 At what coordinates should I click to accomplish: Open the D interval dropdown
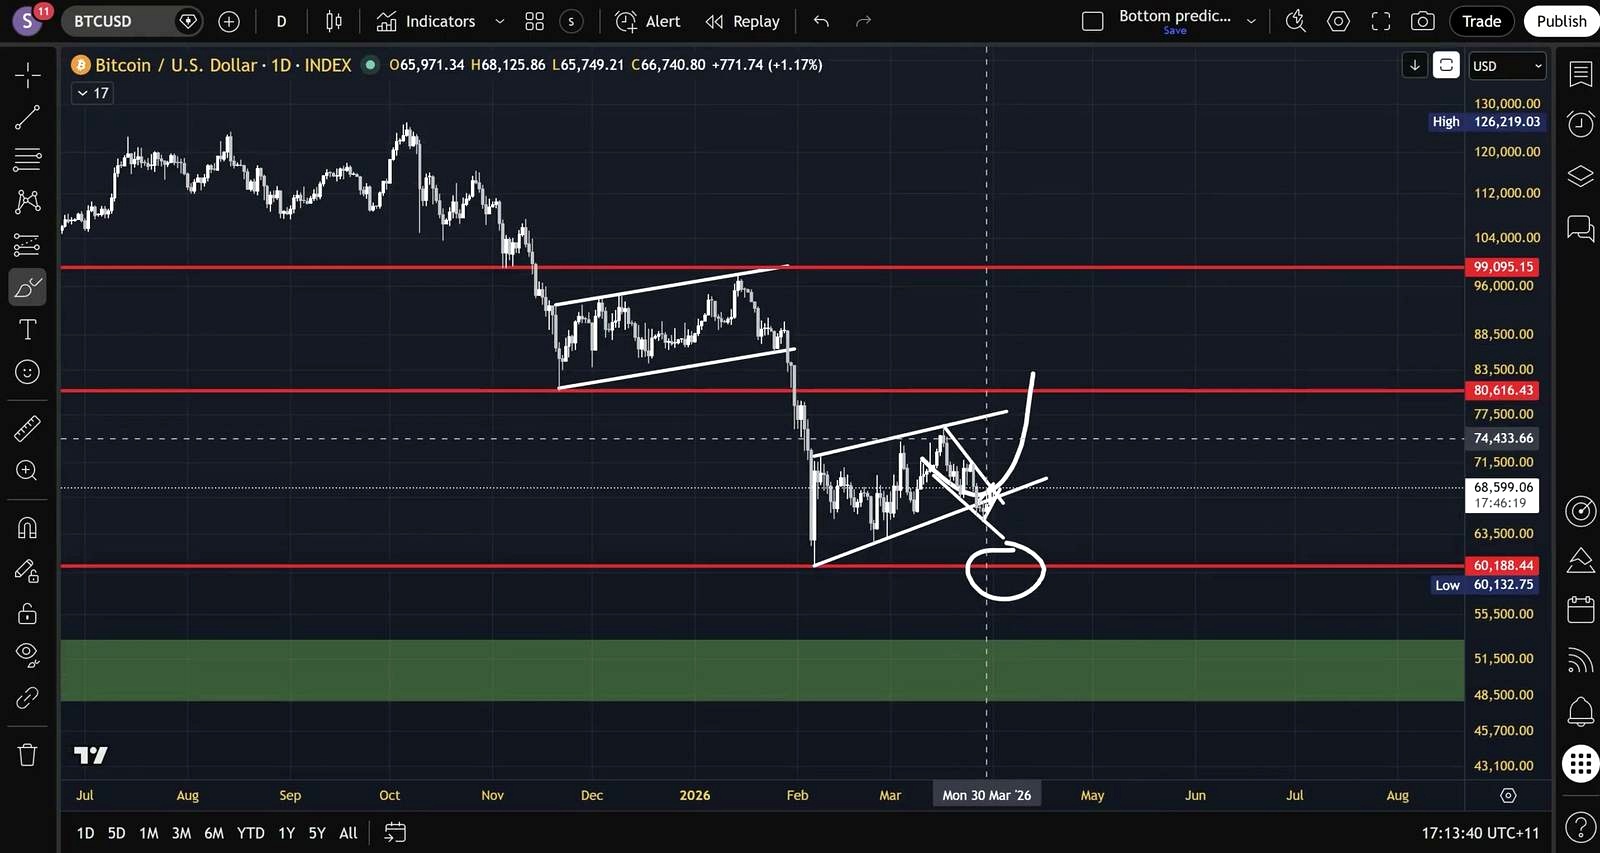pos(281,21)
